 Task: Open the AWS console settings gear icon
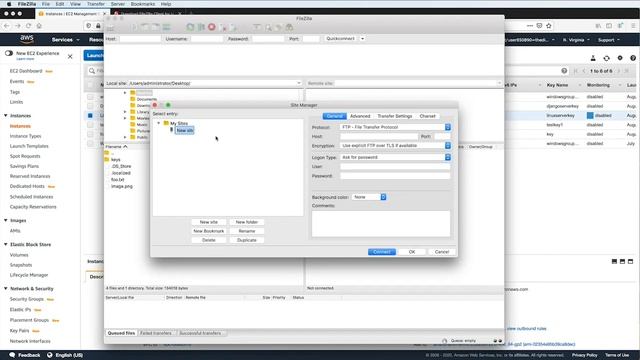tap(620, 58)
